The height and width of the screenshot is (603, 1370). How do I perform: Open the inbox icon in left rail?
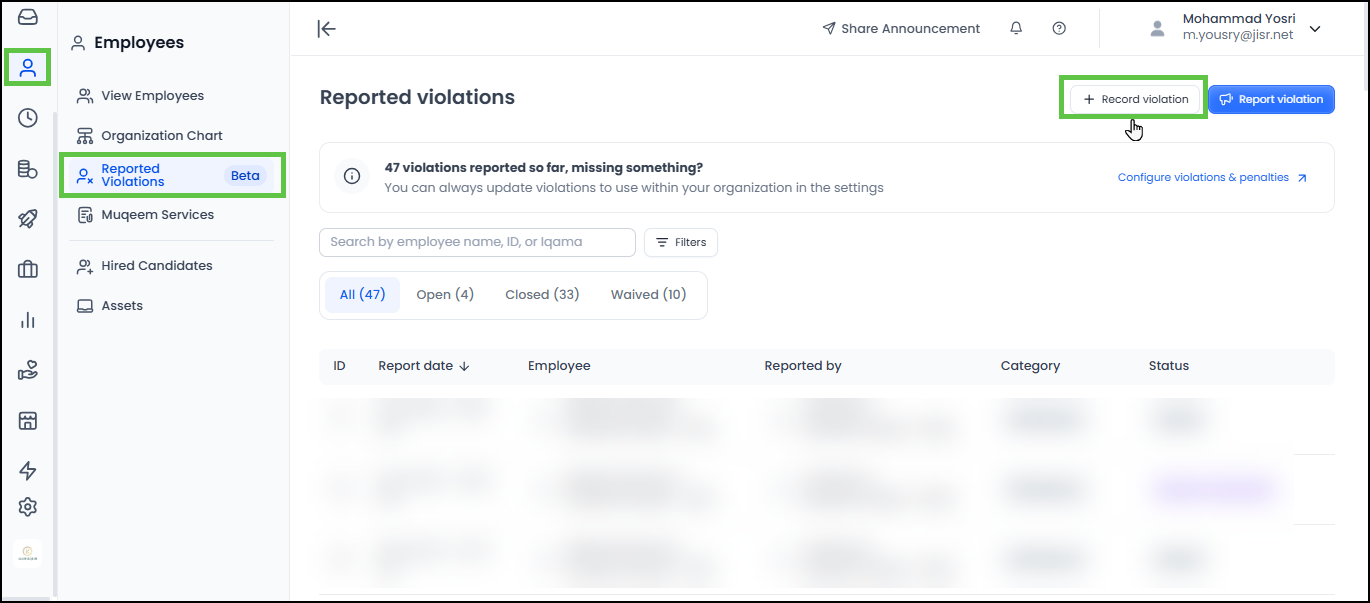click(28, 16)
